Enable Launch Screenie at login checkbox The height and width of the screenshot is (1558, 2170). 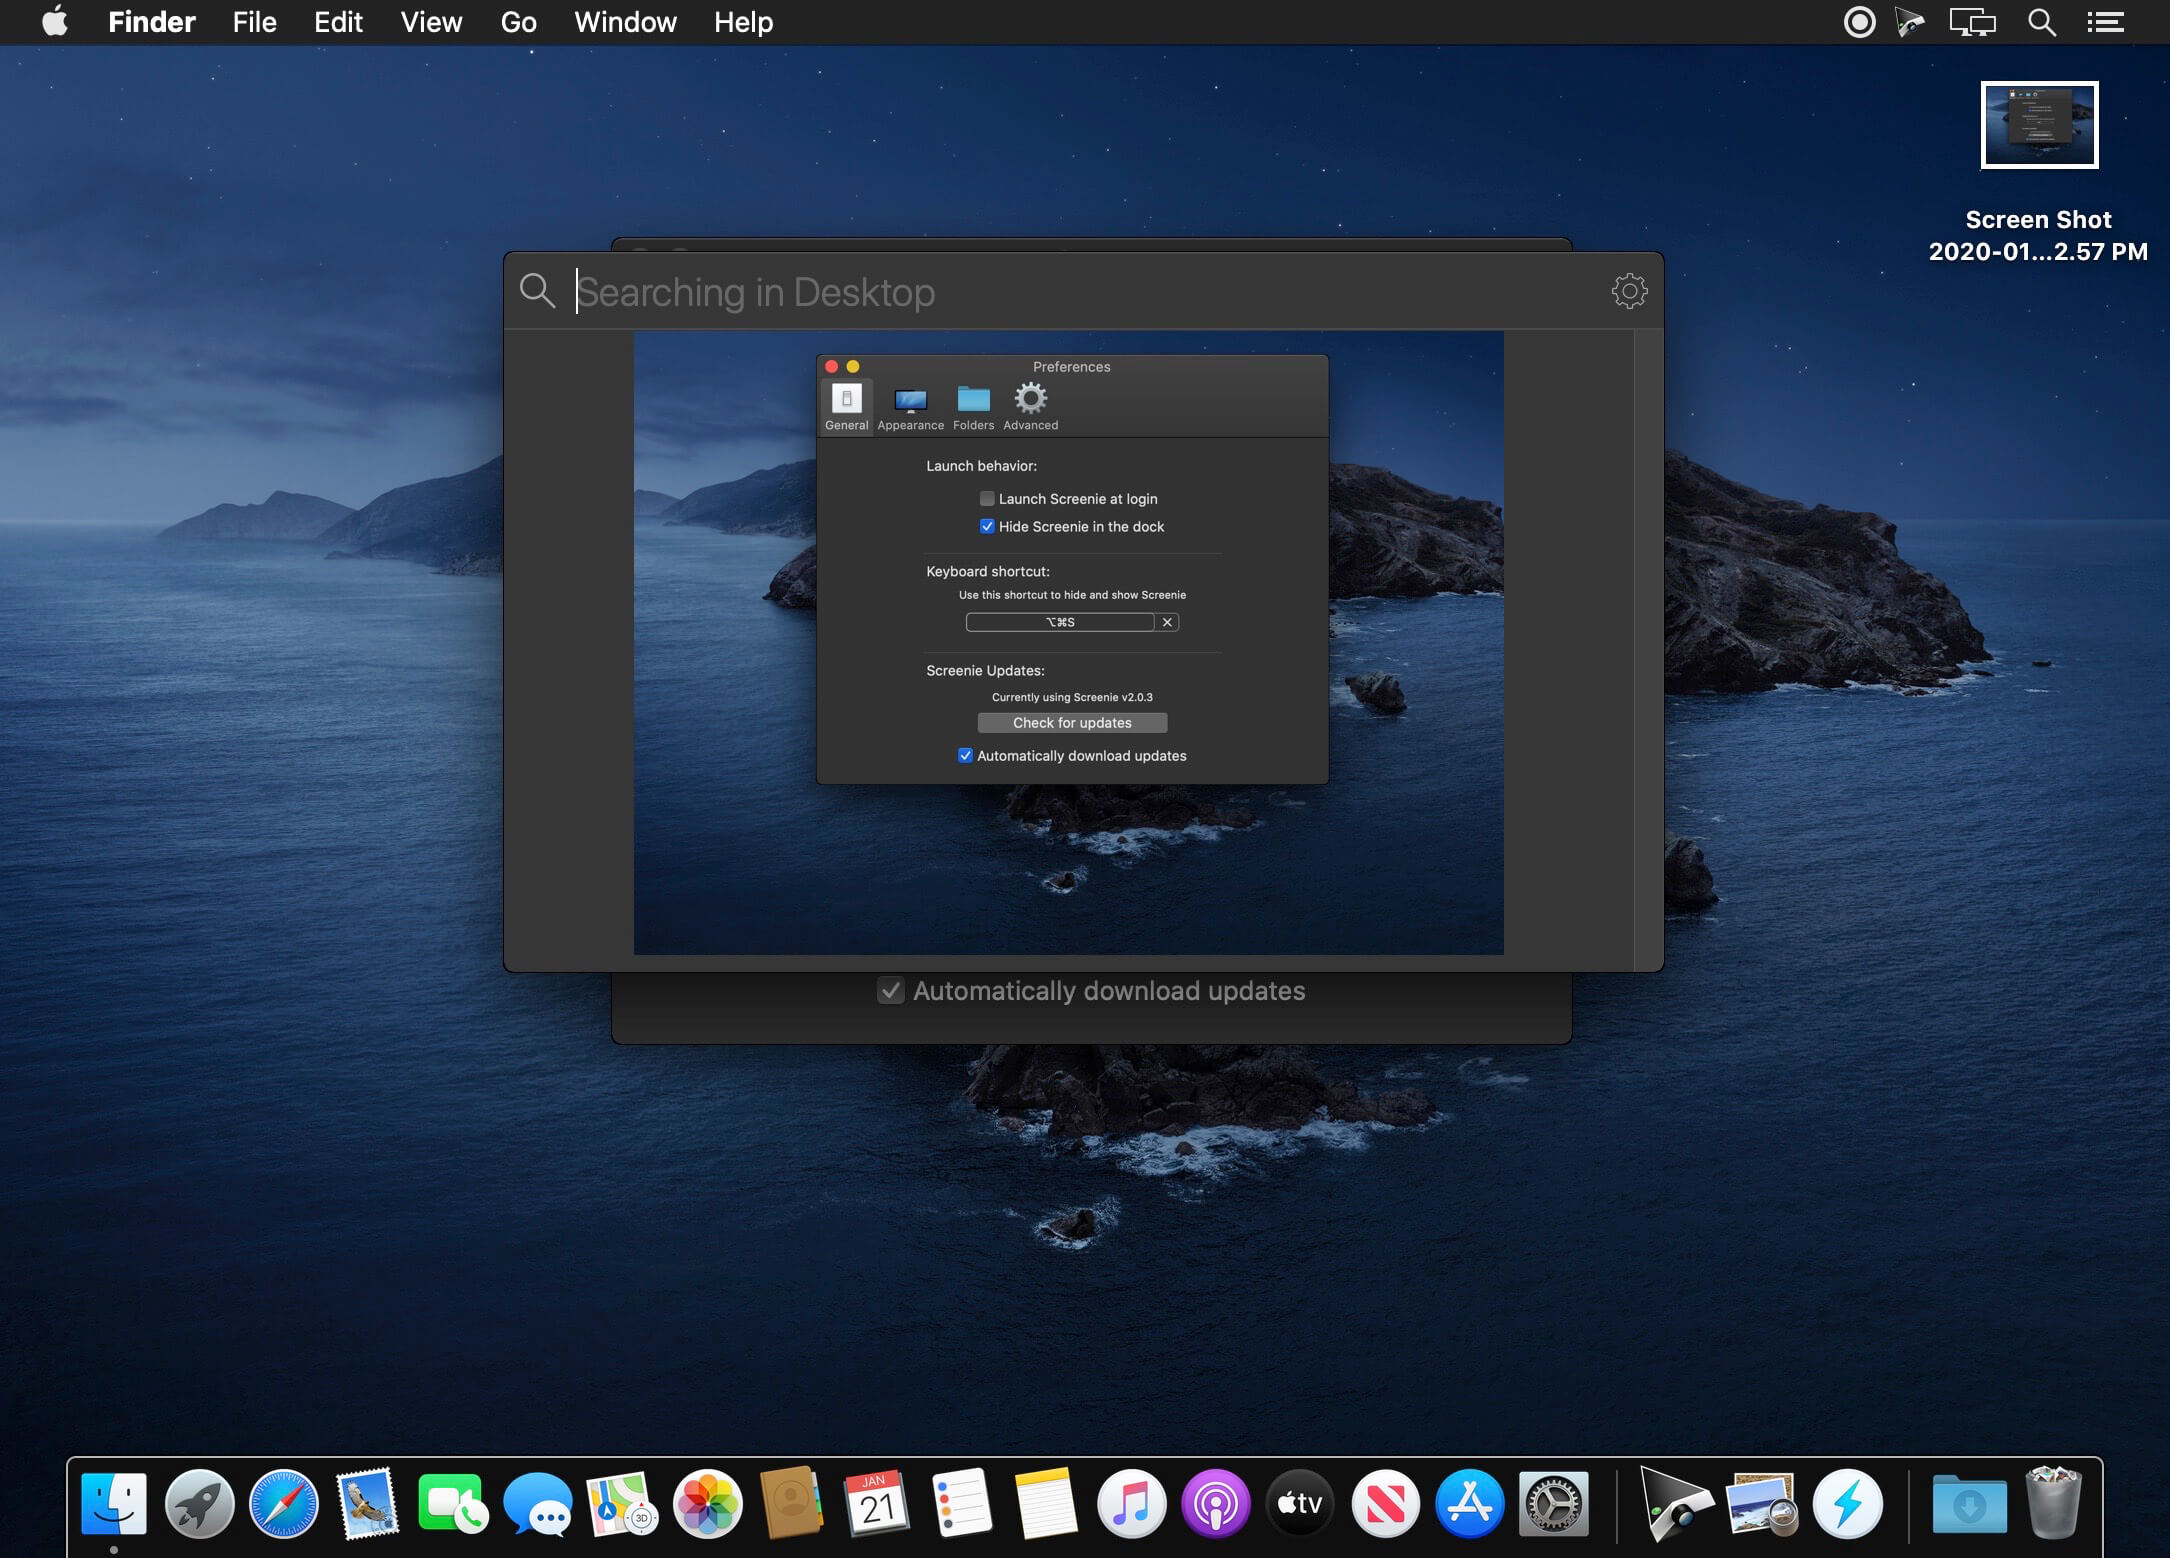click(x=987, y=498)
